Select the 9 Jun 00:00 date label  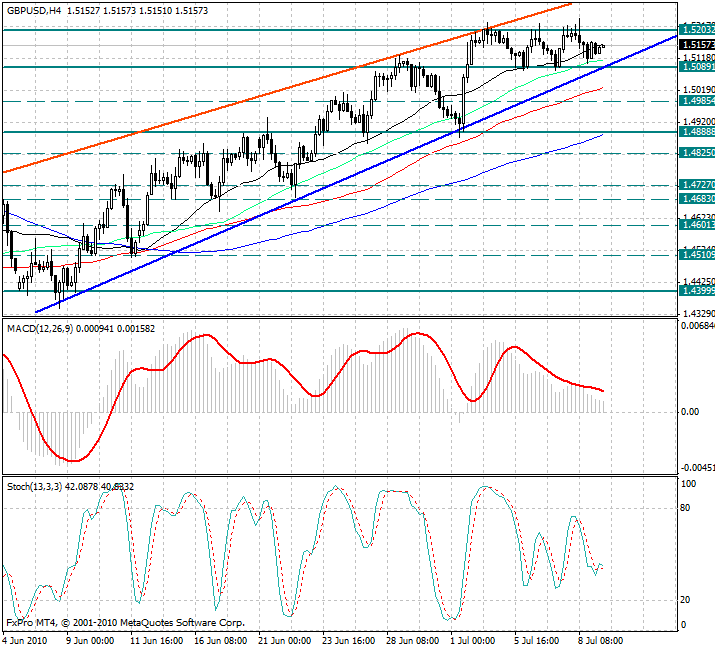pos(90,641)
